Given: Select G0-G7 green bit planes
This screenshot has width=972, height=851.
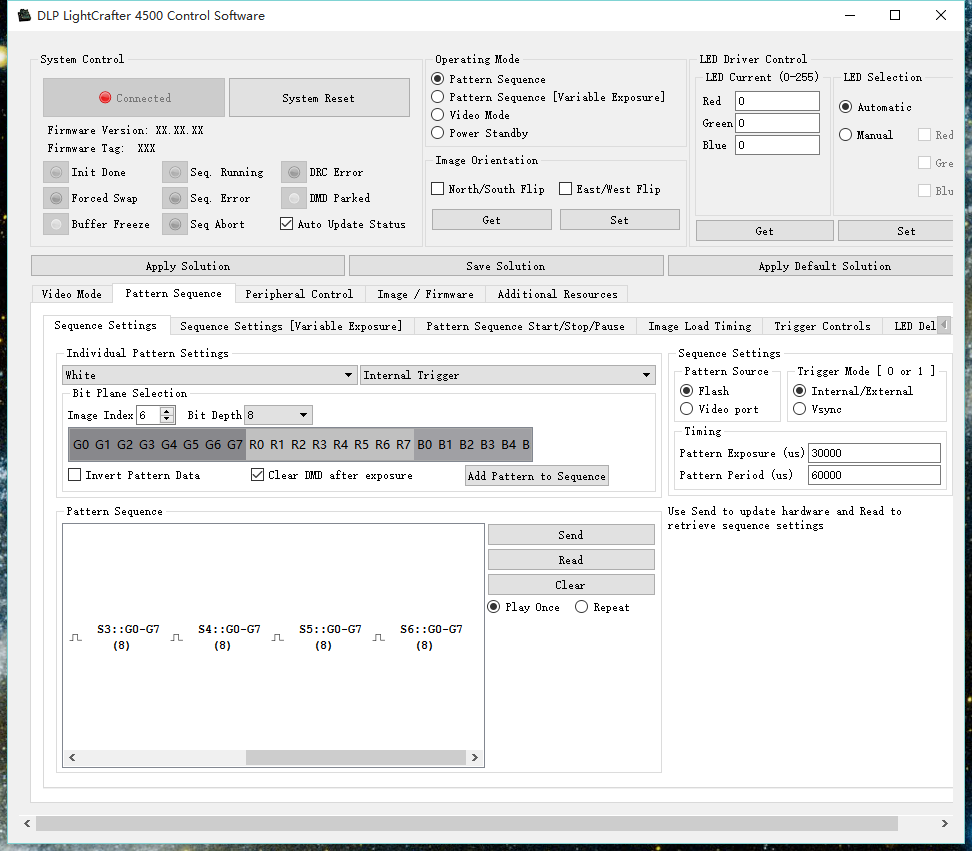Looking at the screenshot, I should (x=157, y=444).
